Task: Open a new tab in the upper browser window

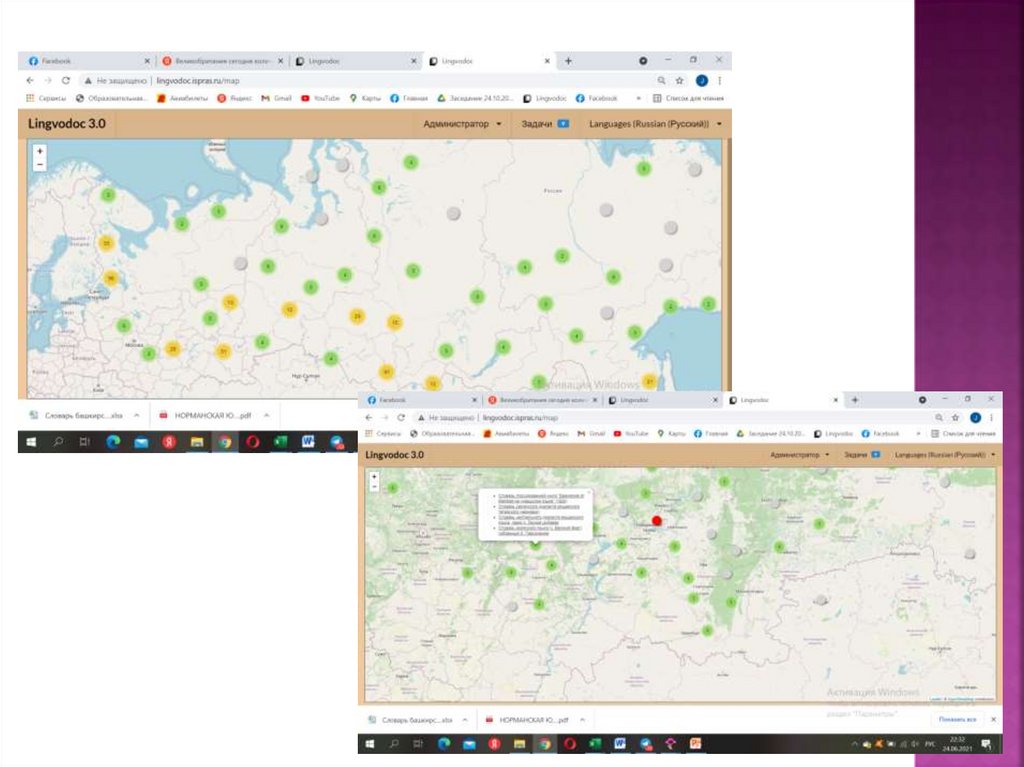Action: pyautogui.click(x=568, y=61)
